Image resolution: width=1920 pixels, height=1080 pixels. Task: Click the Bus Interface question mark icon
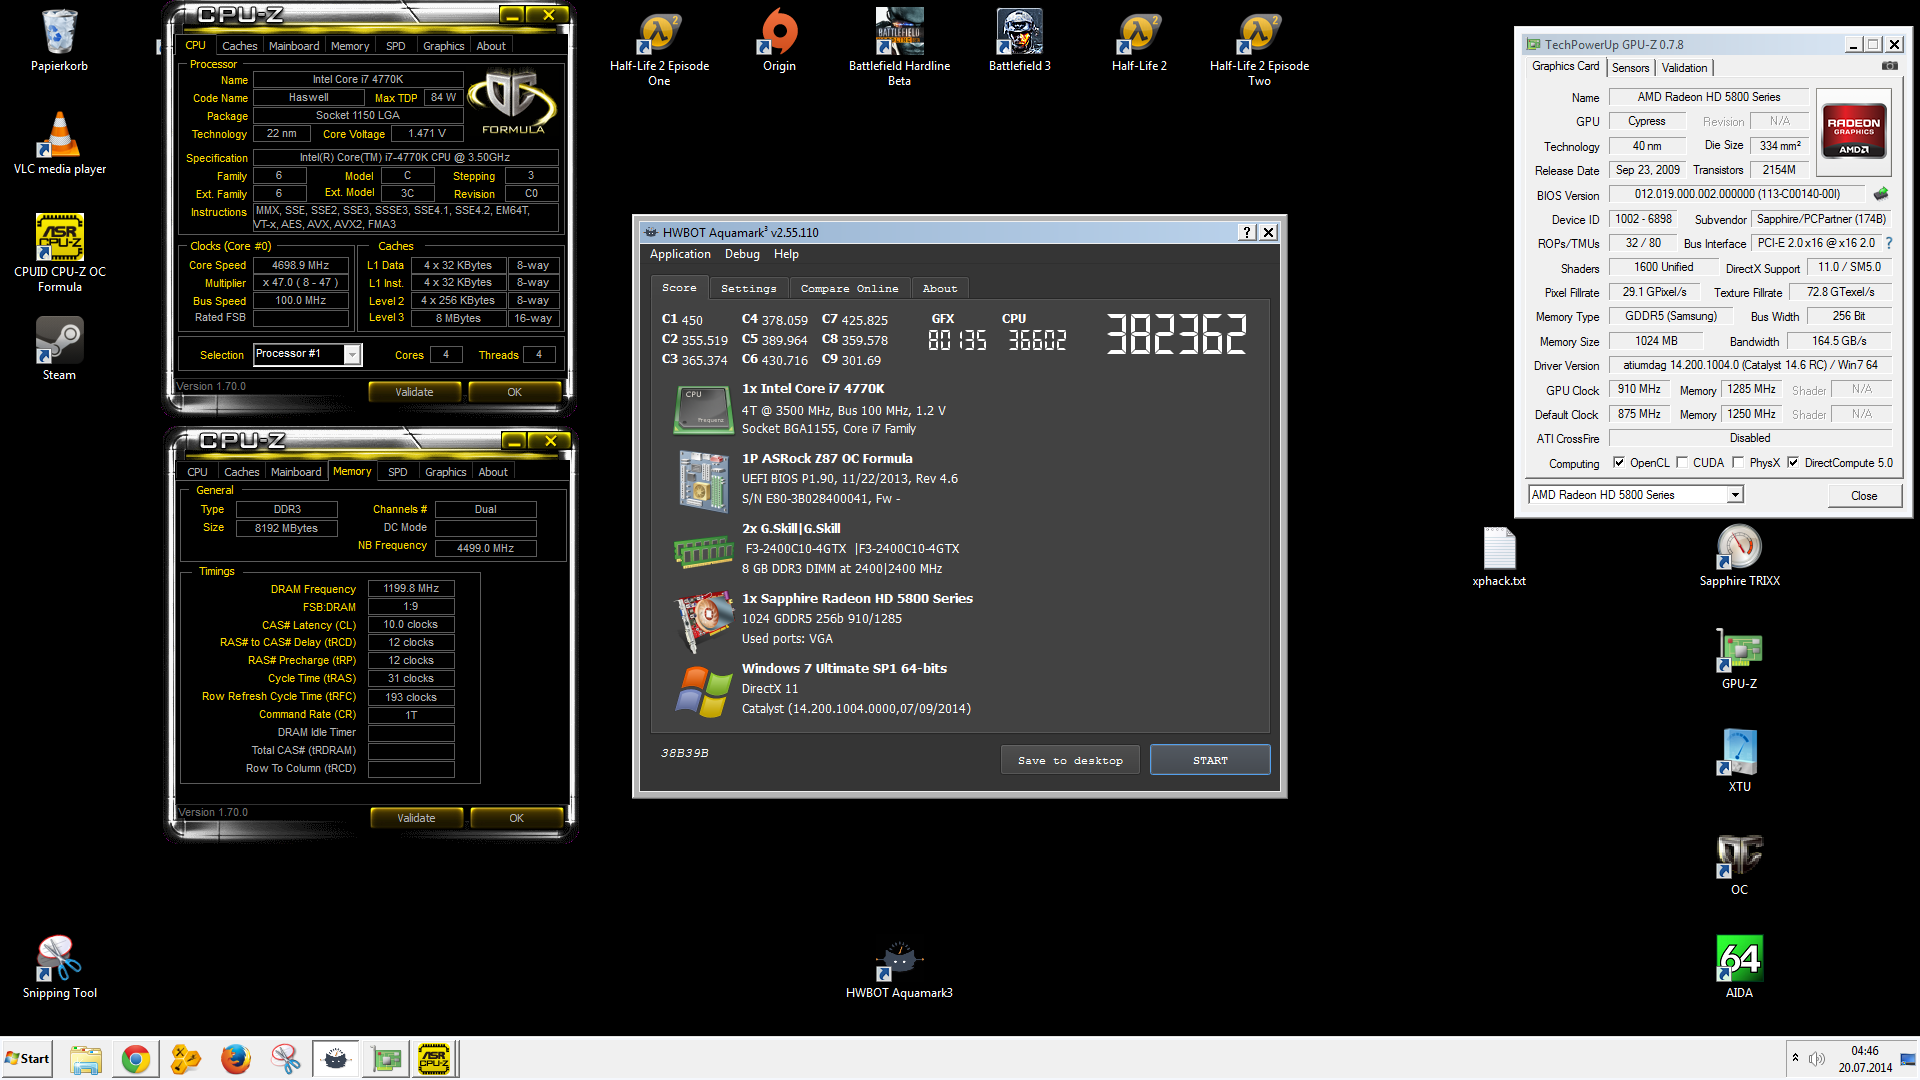[x=1889, y=243]
